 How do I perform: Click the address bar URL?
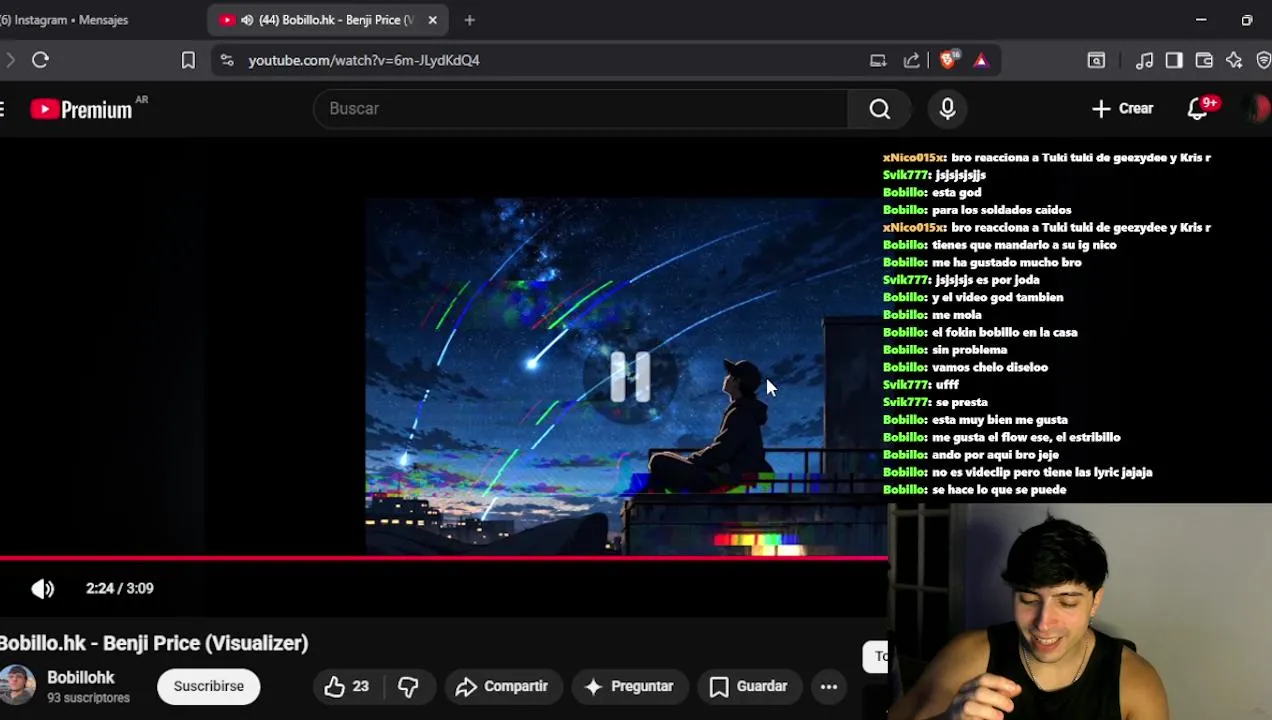(364, 60)
